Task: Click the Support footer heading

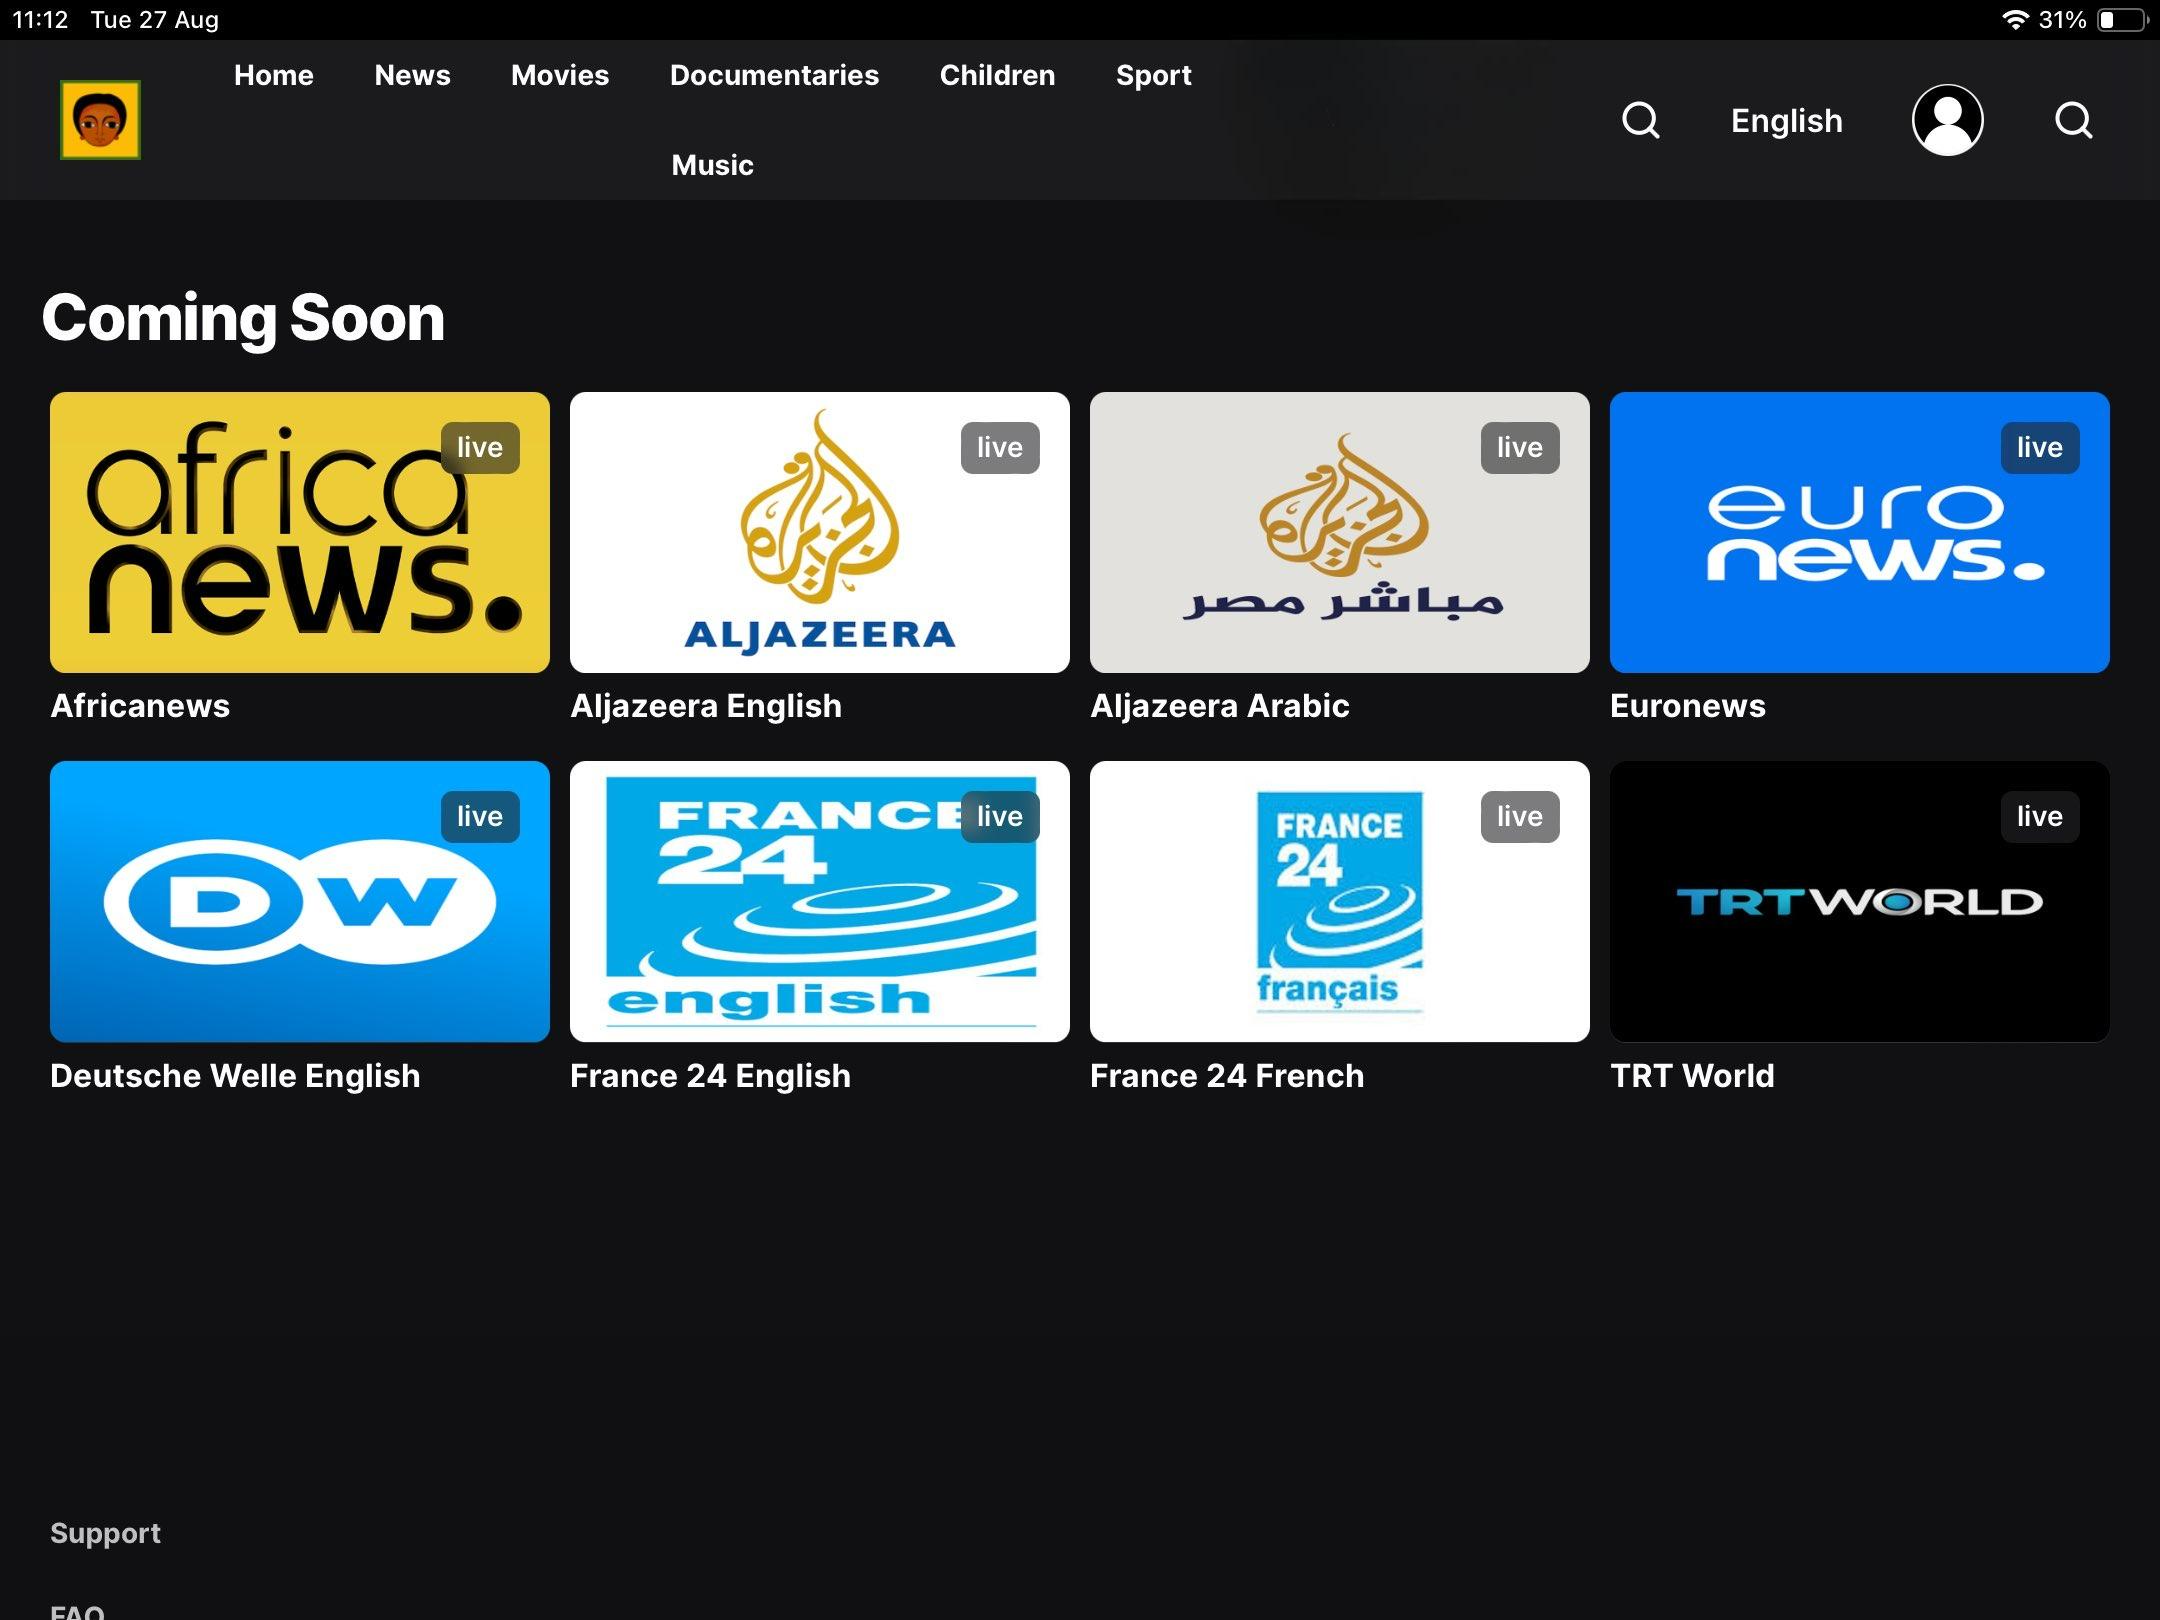Action: 105,1533
